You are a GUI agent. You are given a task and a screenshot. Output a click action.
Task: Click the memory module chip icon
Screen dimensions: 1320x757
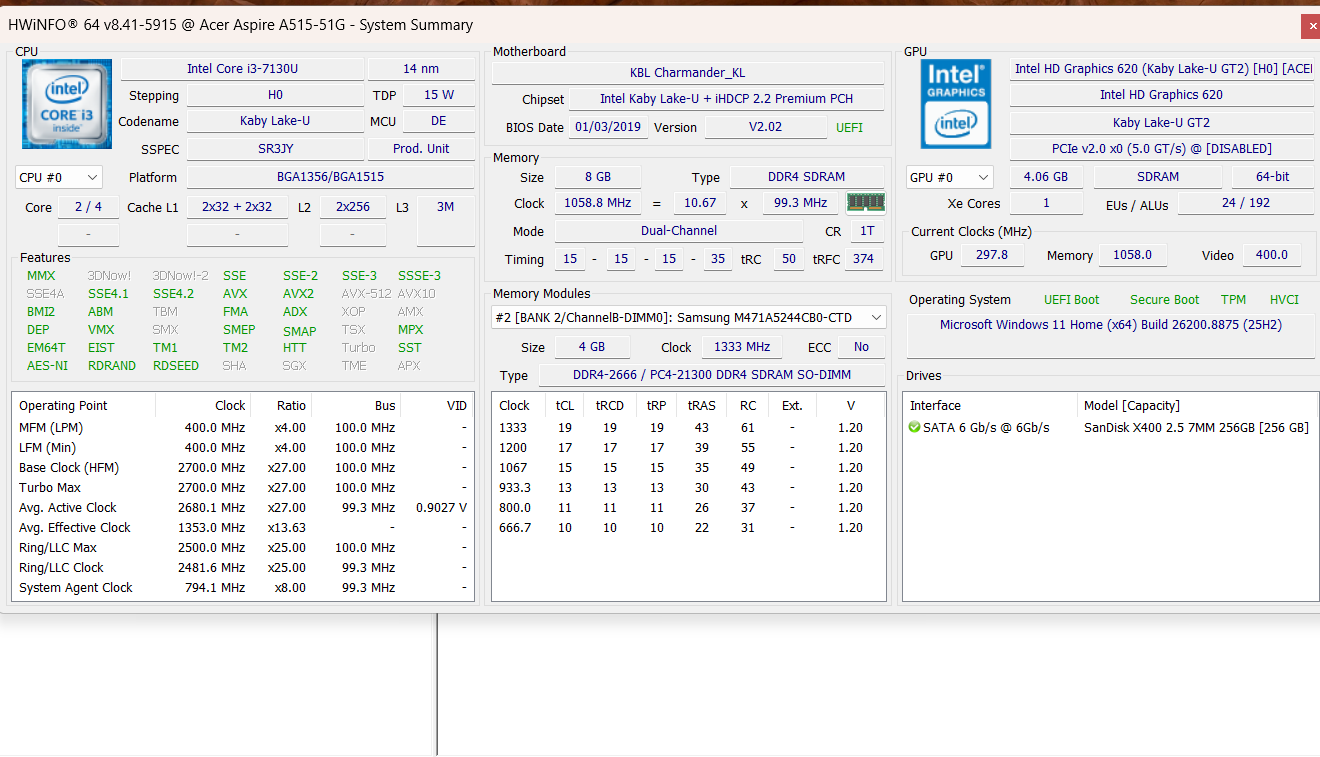(865, 203)
